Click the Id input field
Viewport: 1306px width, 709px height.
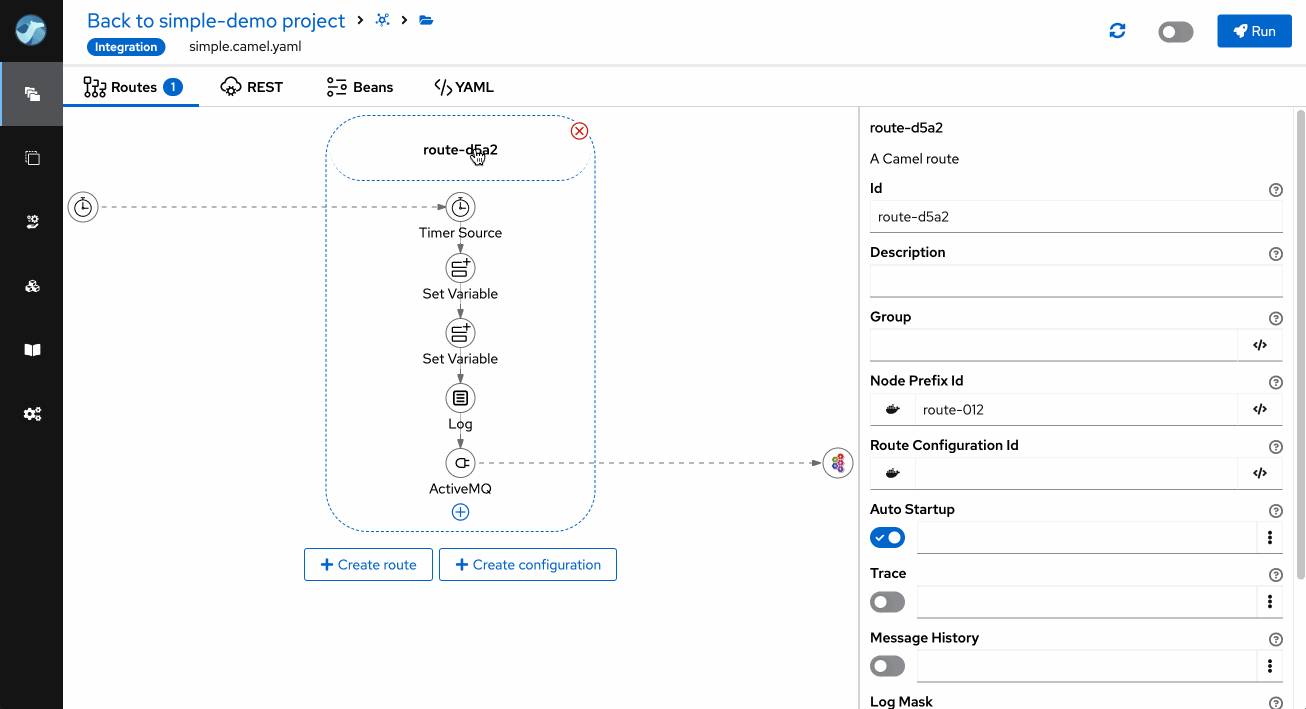tap(1075, 217)
